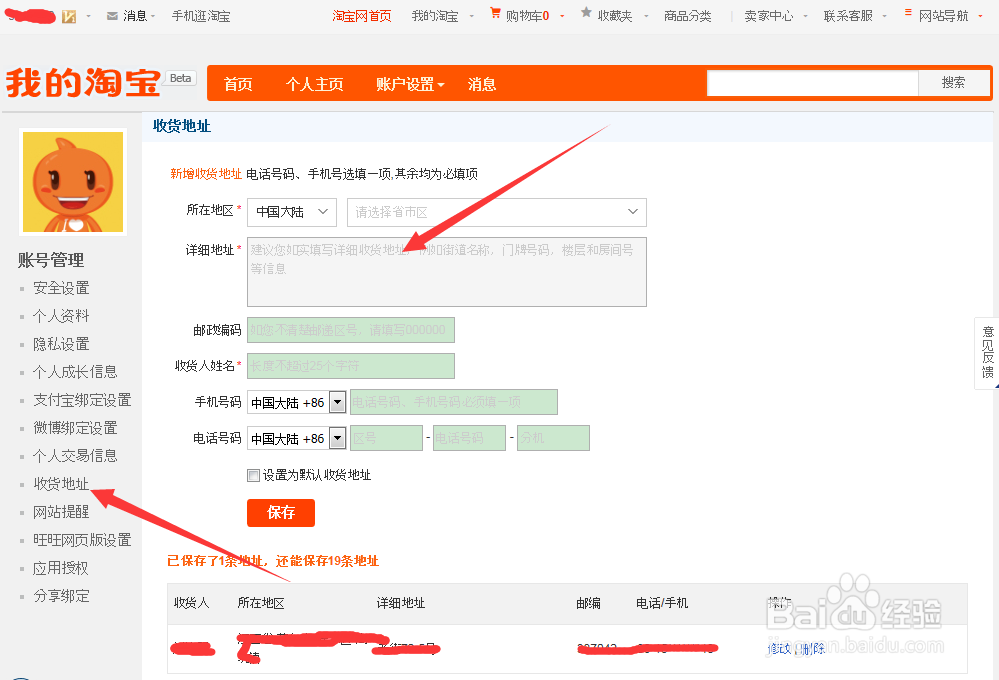Viewport: 999px width, 680px height.
Task: Click the orange mascot avatar image
Action: click(73, 182)
